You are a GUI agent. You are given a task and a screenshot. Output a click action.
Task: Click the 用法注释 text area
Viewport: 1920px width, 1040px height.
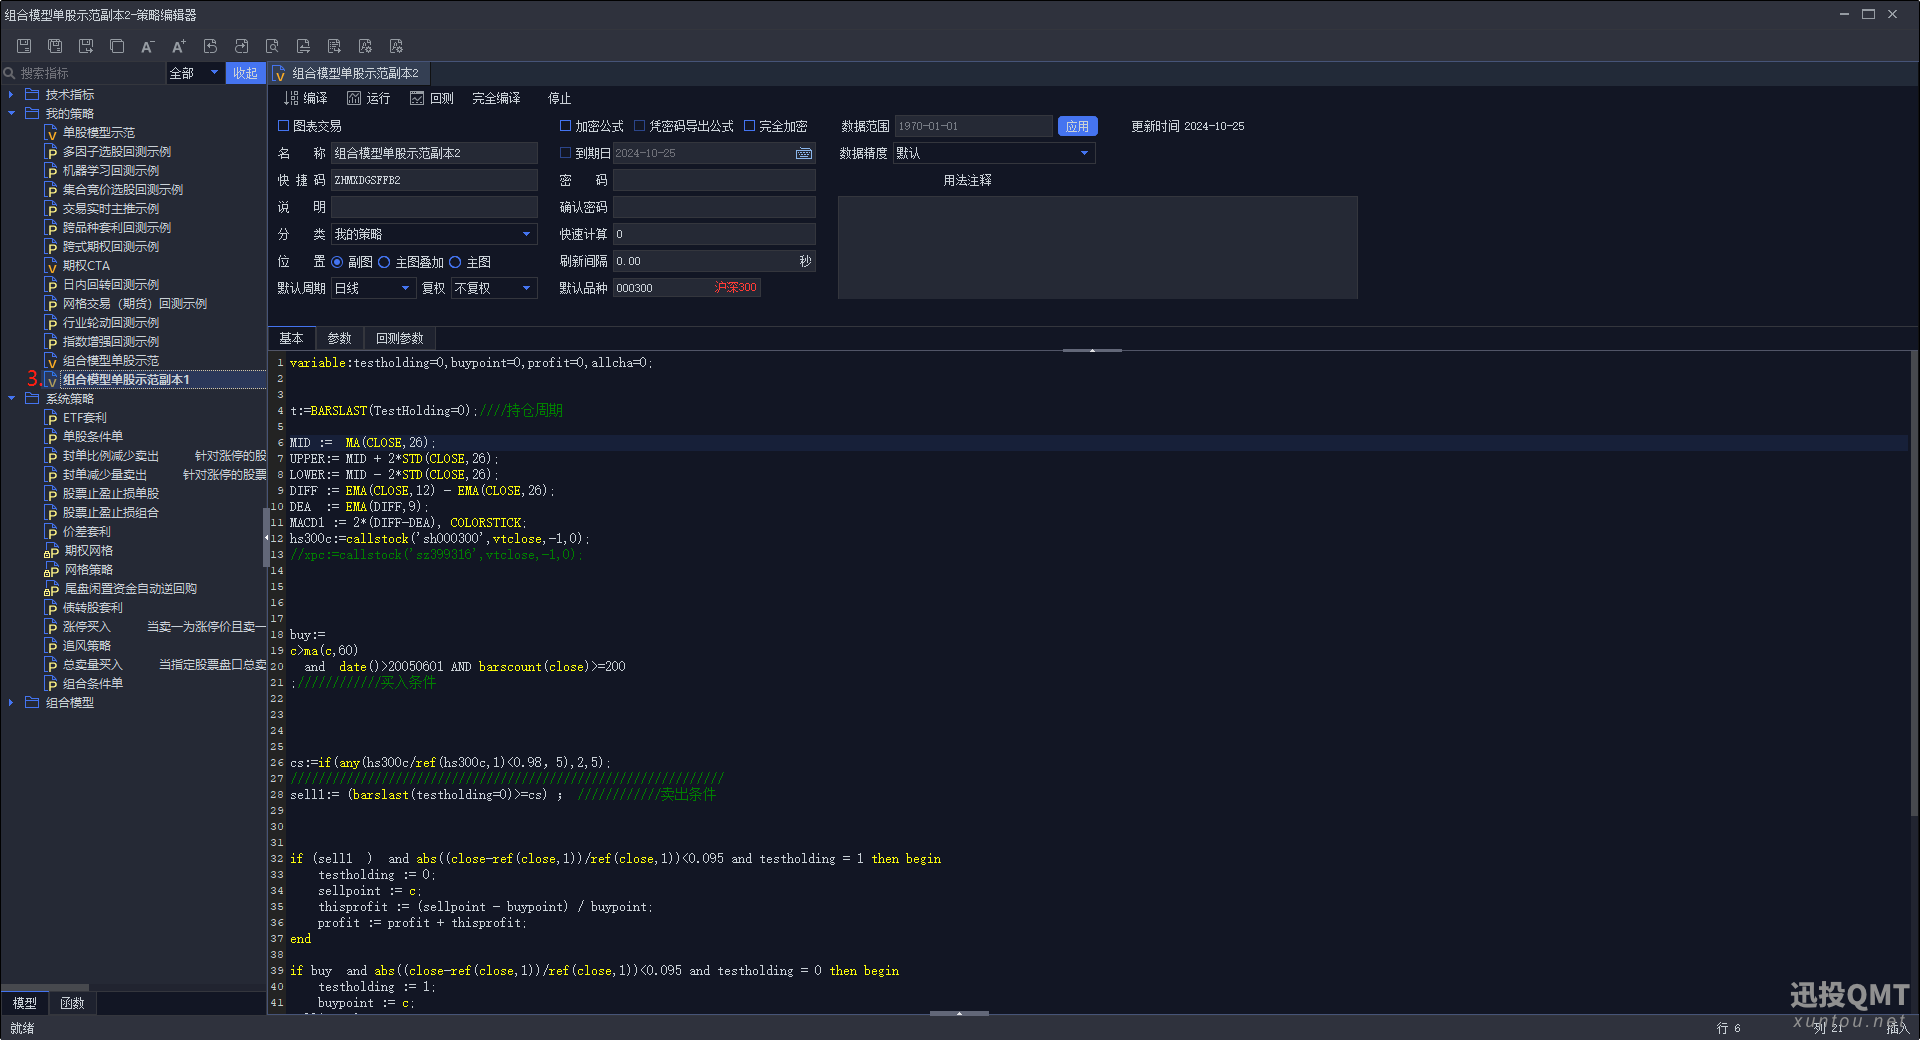[1097, 247]
